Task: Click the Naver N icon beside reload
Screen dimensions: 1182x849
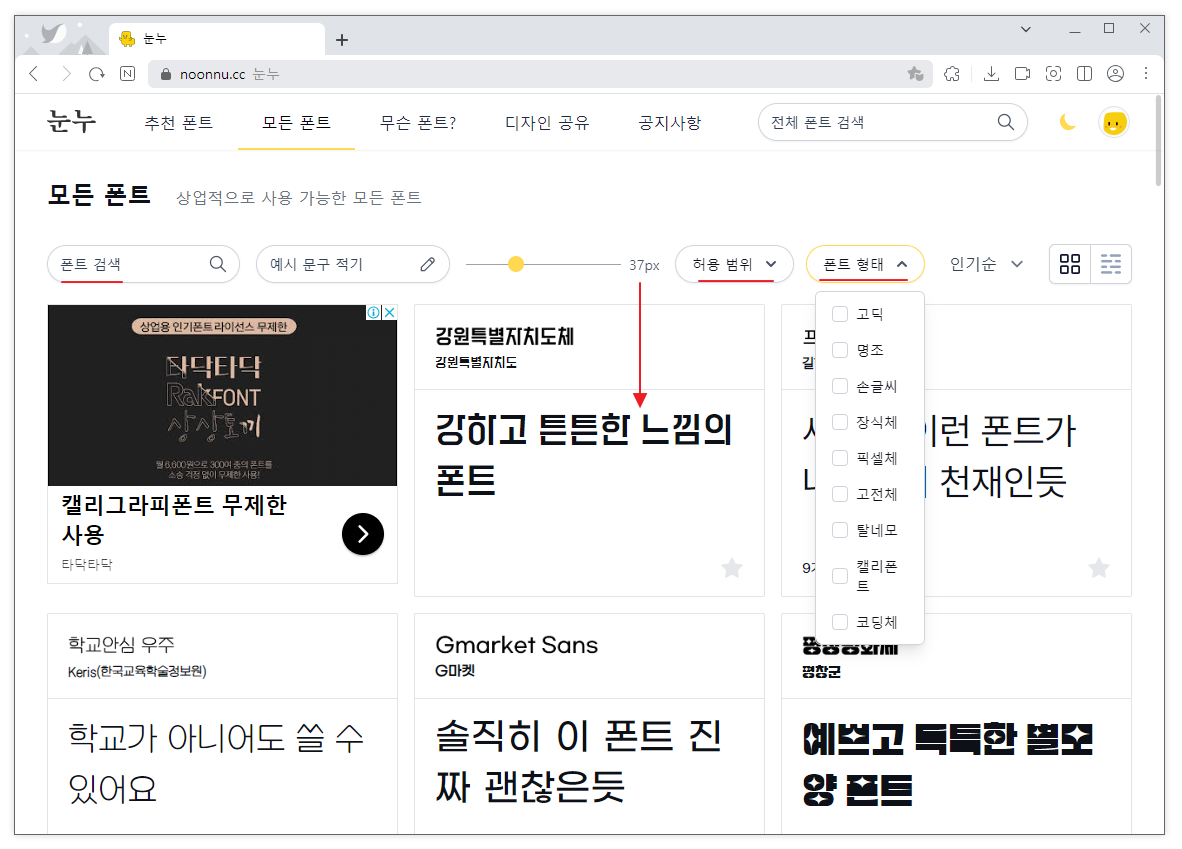Action: pyautogui.click(x=127, y=74)
